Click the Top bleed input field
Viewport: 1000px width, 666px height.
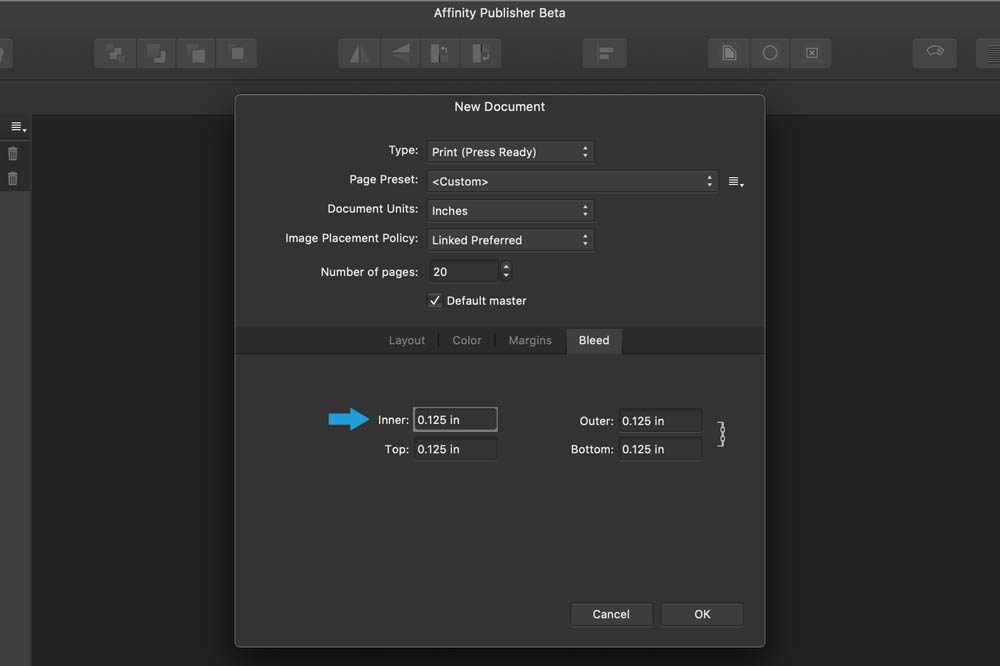click(455, 449)
